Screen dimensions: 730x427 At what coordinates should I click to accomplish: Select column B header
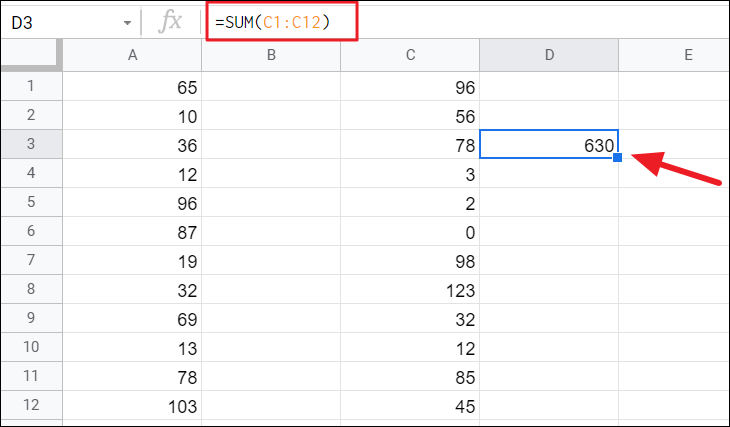(x=271, y=57)
